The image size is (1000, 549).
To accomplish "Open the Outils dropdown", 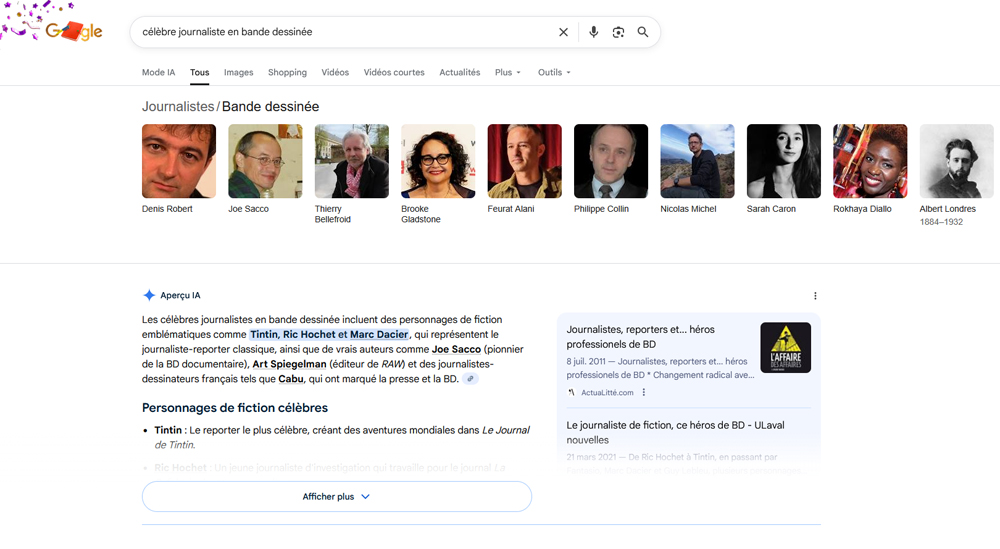I will tap(553, 73).
